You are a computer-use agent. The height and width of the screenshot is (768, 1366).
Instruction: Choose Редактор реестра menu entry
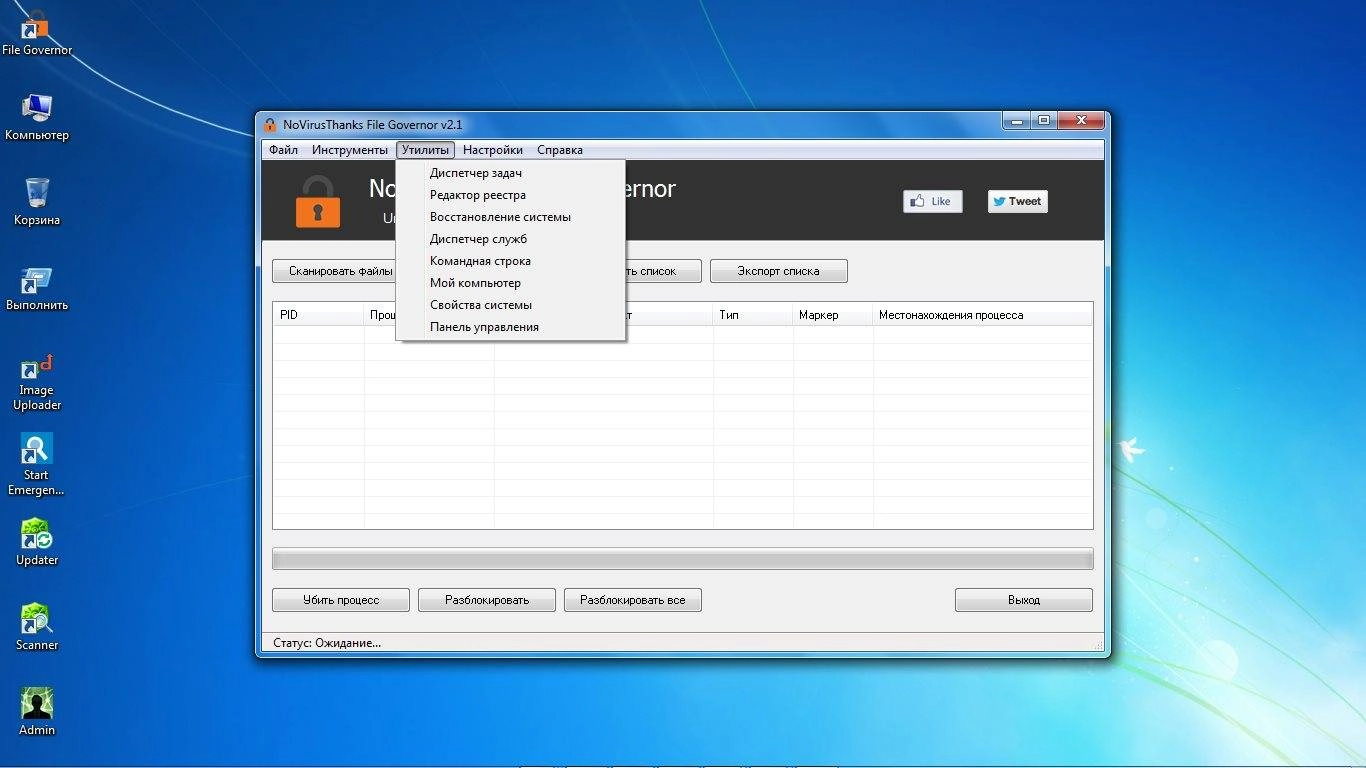pos(511,195)
